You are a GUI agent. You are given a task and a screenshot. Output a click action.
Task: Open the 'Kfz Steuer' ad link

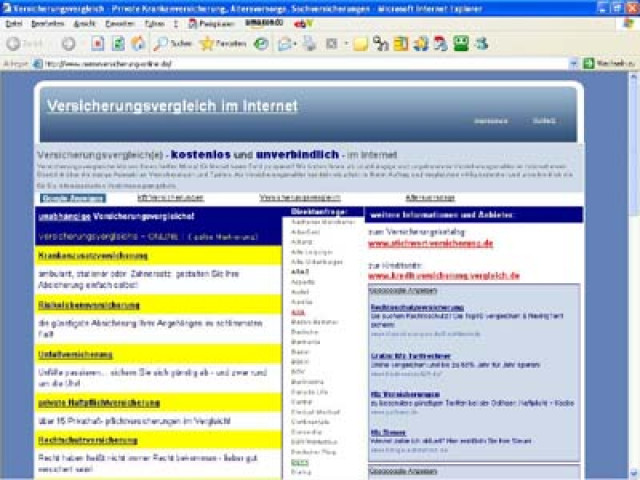pos(388,432)
